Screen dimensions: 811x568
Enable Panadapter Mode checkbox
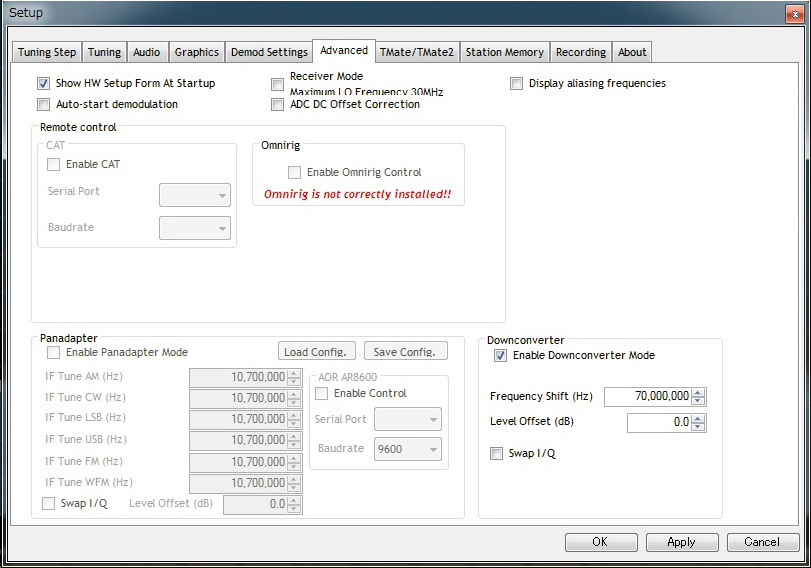tap(53, 352)
